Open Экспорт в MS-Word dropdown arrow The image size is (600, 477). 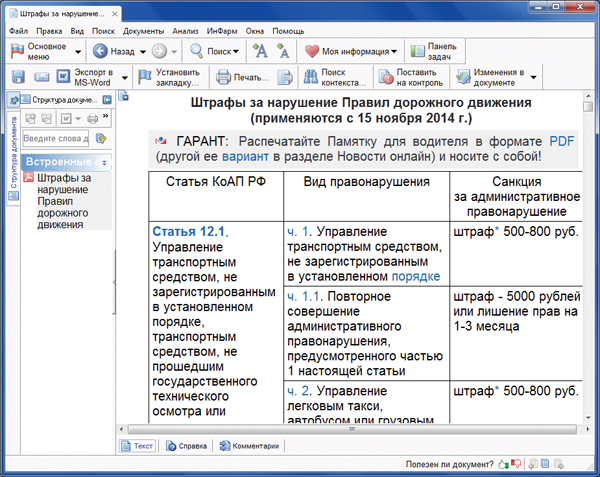pos(124,78)
